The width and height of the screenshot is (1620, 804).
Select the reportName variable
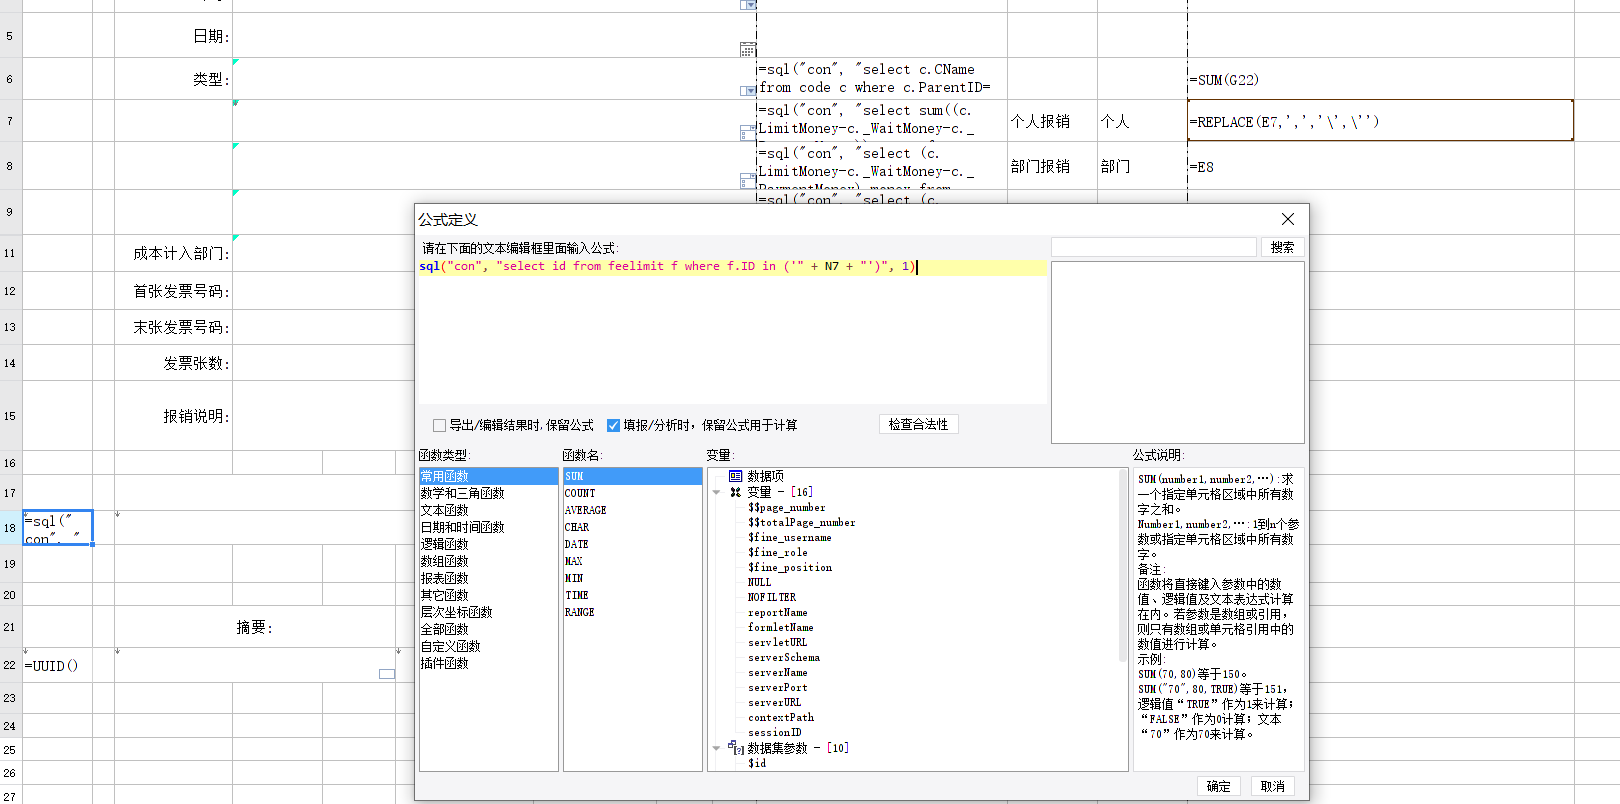[x=777, y=612]
